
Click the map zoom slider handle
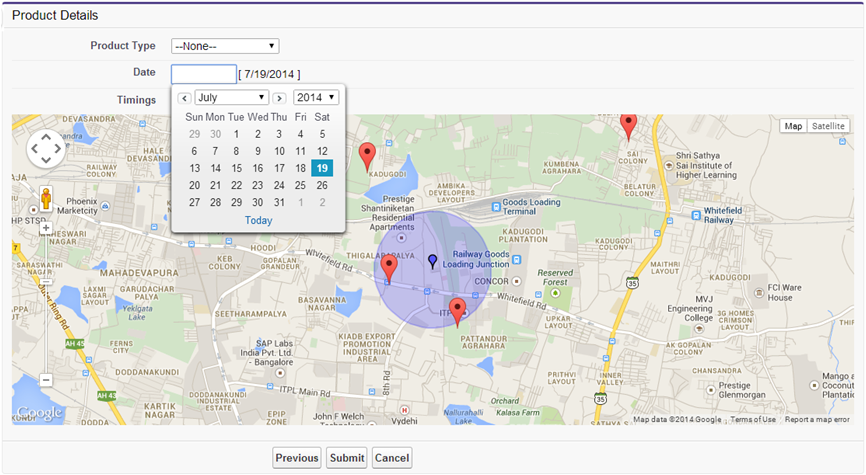click(46, 282)
